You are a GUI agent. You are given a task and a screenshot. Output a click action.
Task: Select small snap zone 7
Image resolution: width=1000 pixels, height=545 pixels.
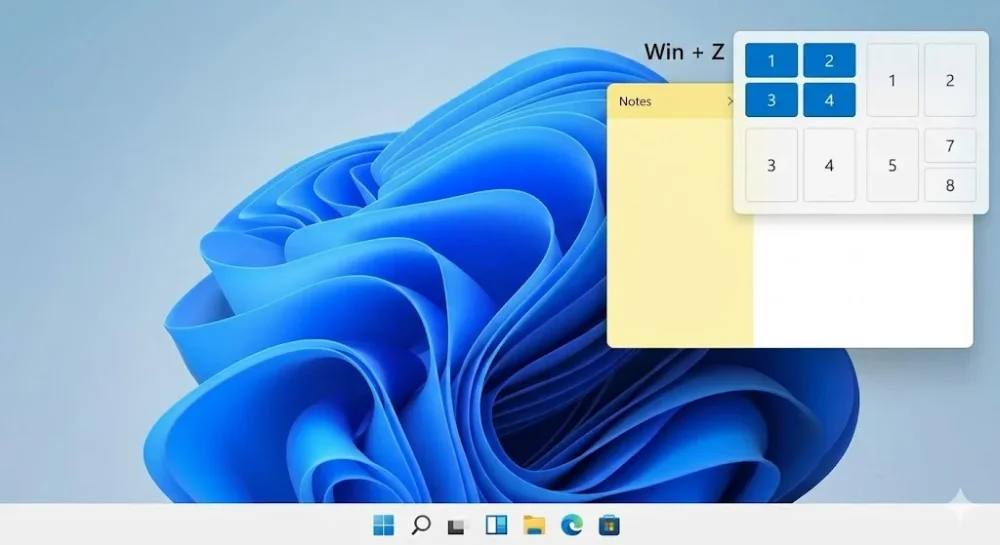coord(949,146)
